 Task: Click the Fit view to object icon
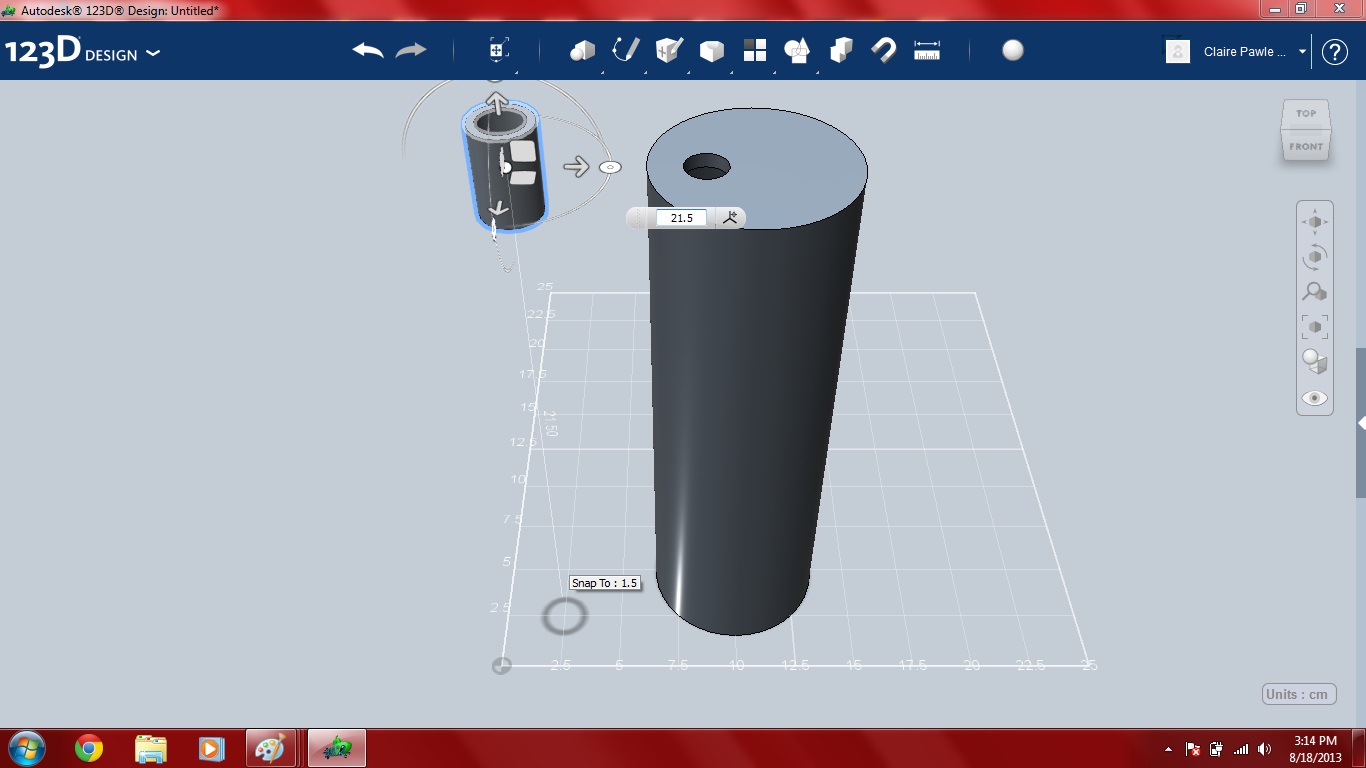pos(1315,326)
